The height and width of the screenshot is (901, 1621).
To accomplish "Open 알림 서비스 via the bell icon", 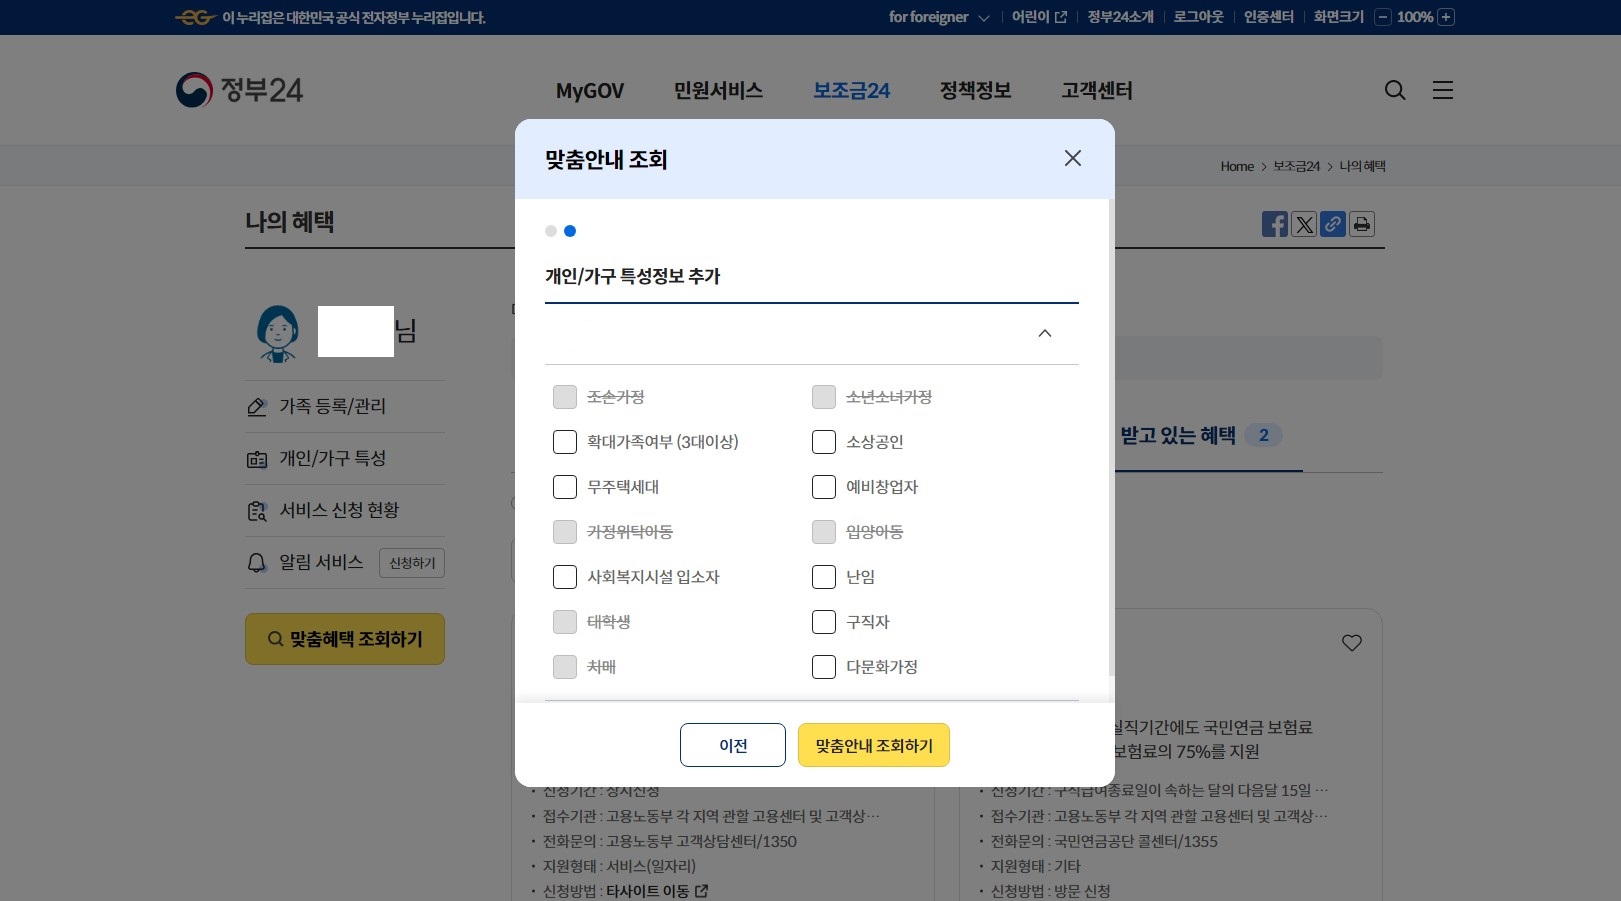I will tap(257, 562).
